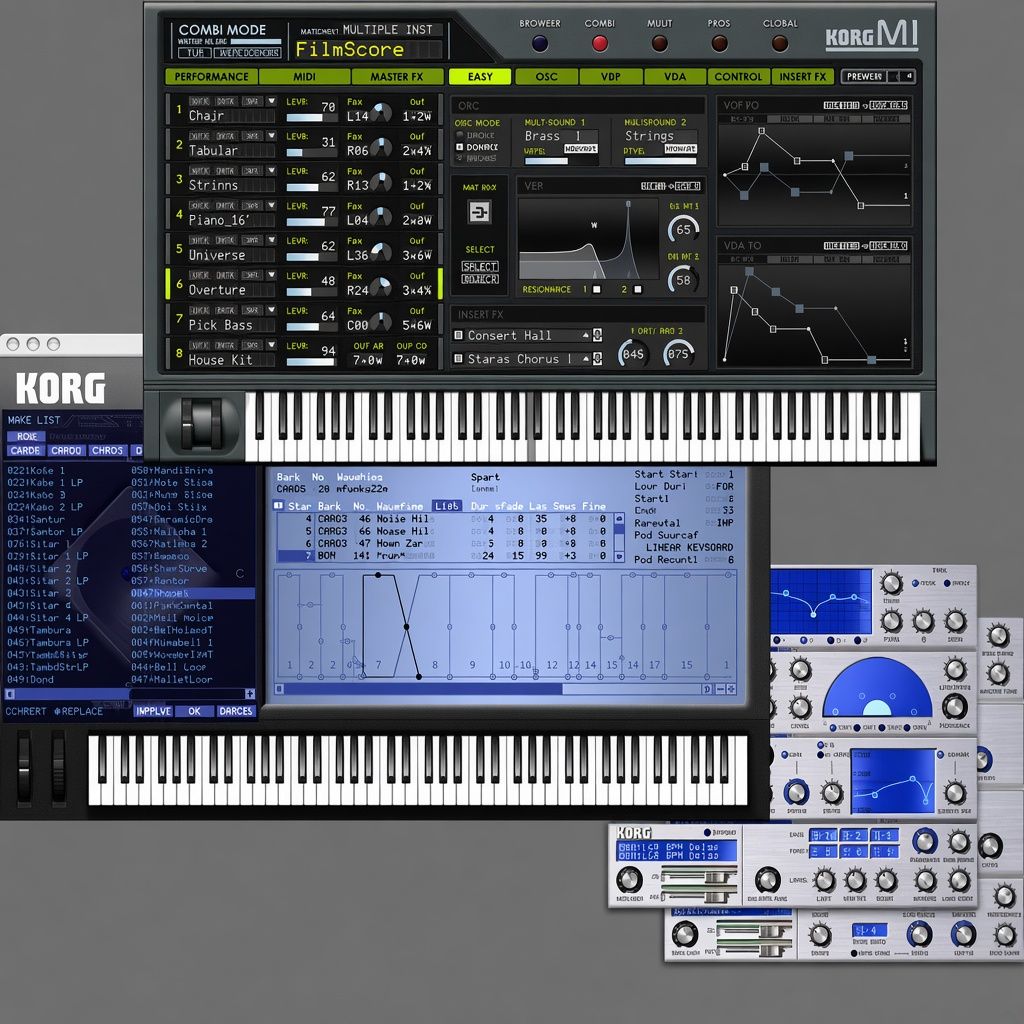Expand the Staras Chorus effect selector arrow

[x=586, y=359]
